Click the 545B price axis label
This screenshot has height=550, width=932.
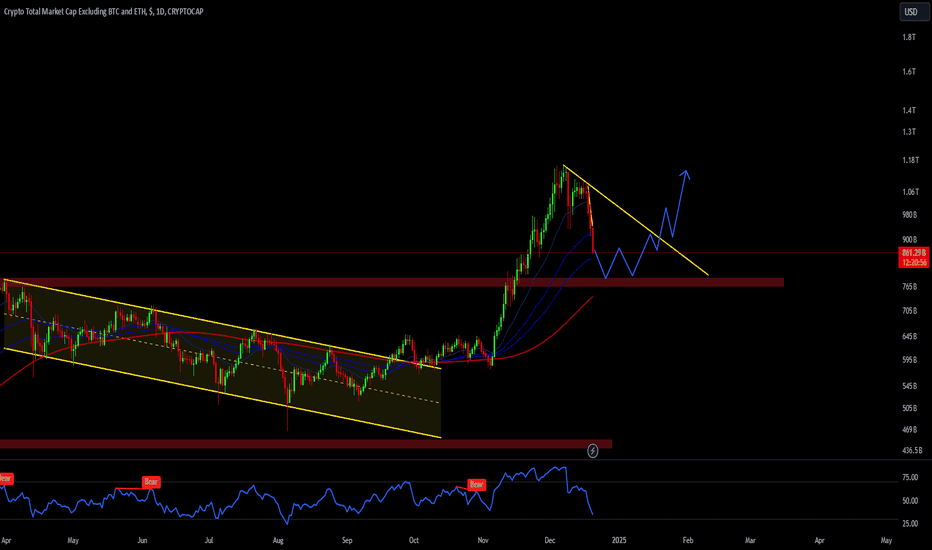pos(909,386)
